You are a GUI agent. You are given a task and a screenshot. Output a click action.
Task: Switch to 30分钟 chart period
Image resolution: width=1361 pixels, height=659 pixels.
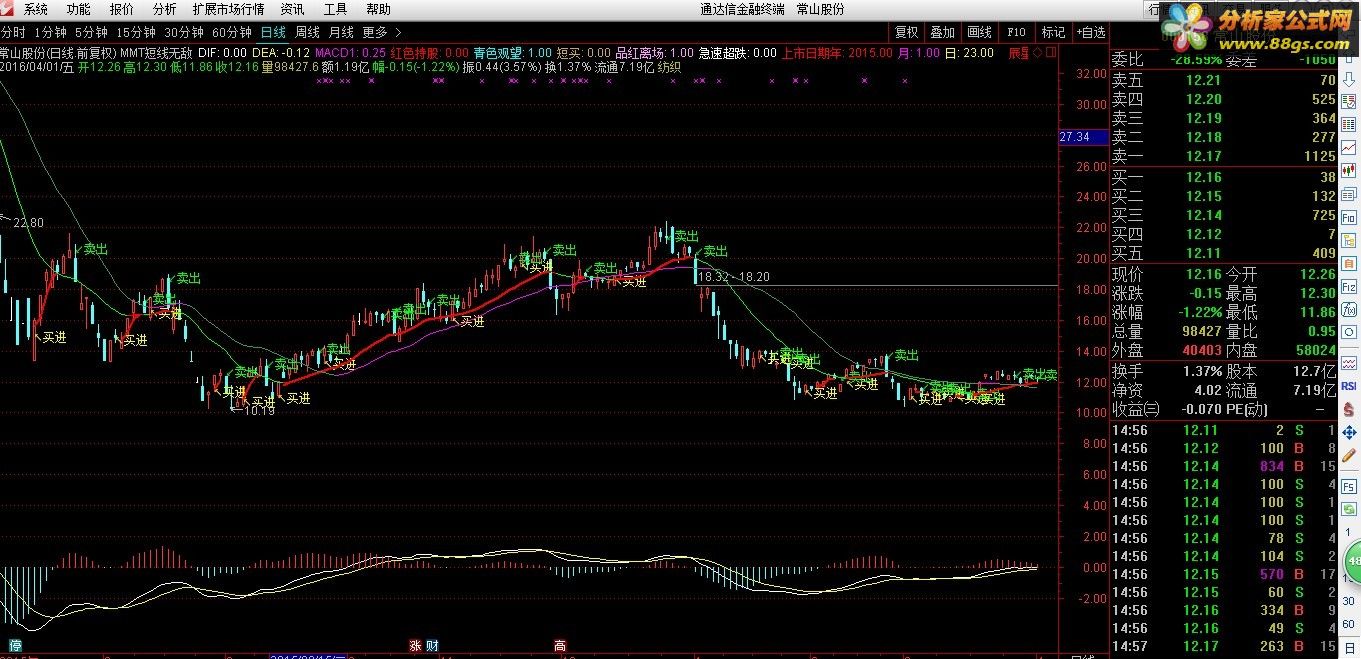[184, 32]
